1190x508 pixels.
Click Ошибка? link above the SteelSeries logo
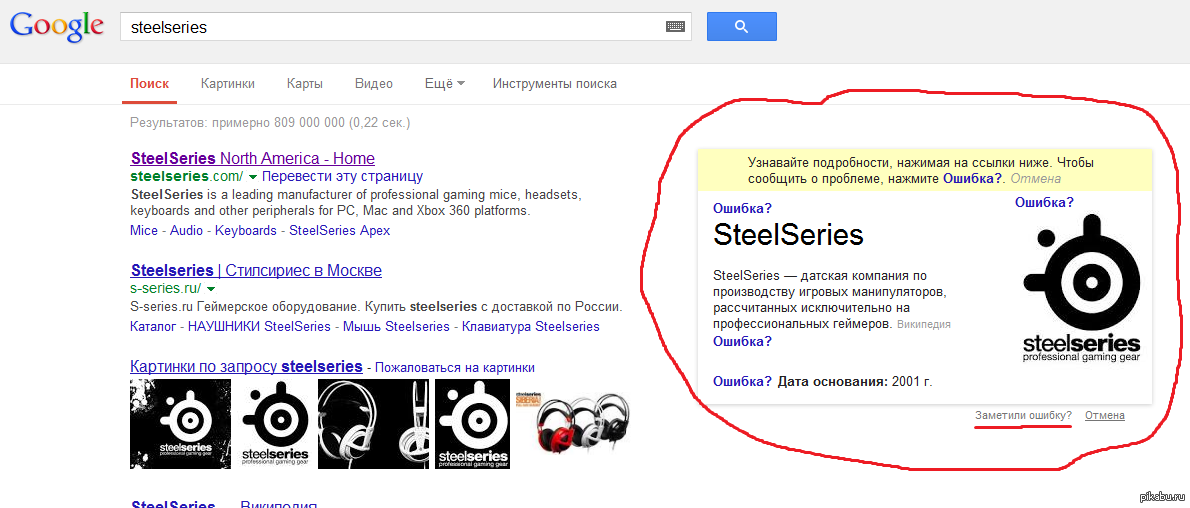[x=1044, y=202]
